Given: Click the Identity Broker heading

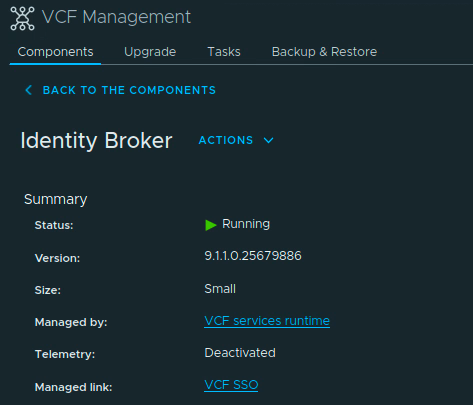Looking at the screenshot, I should (x=96, y=140).
